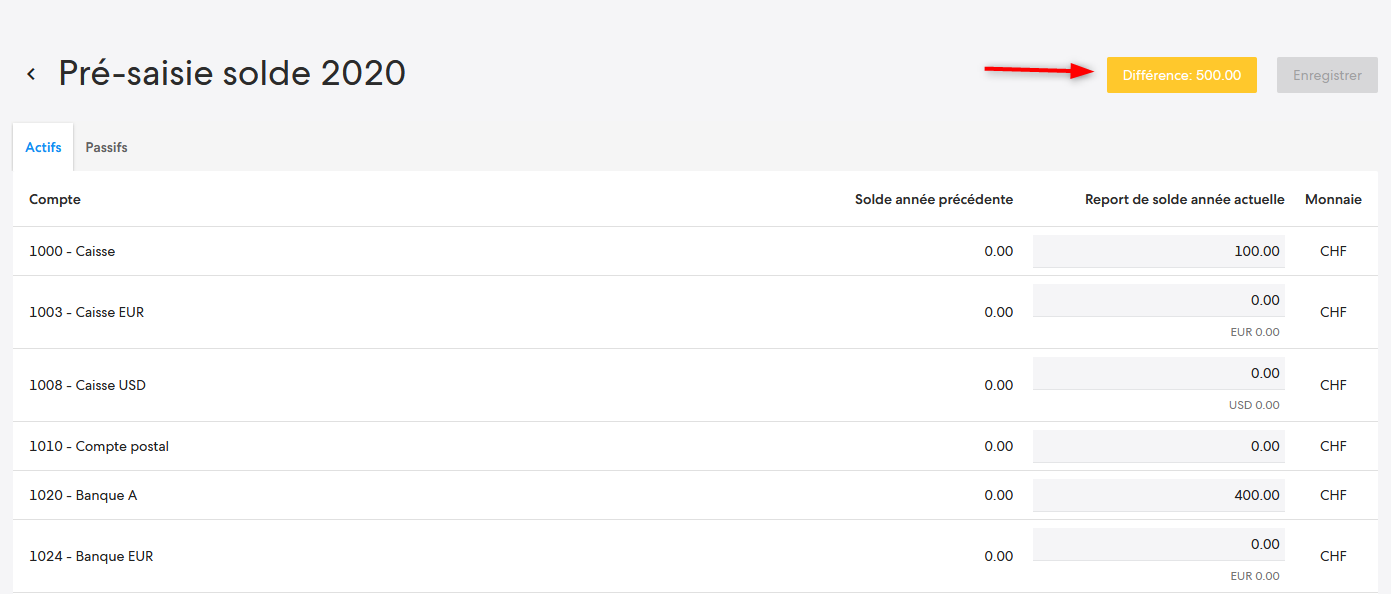Edit the 1020 - Banque A balance field
This screenshot has height=594, width=1391.
coord(1158,495)
